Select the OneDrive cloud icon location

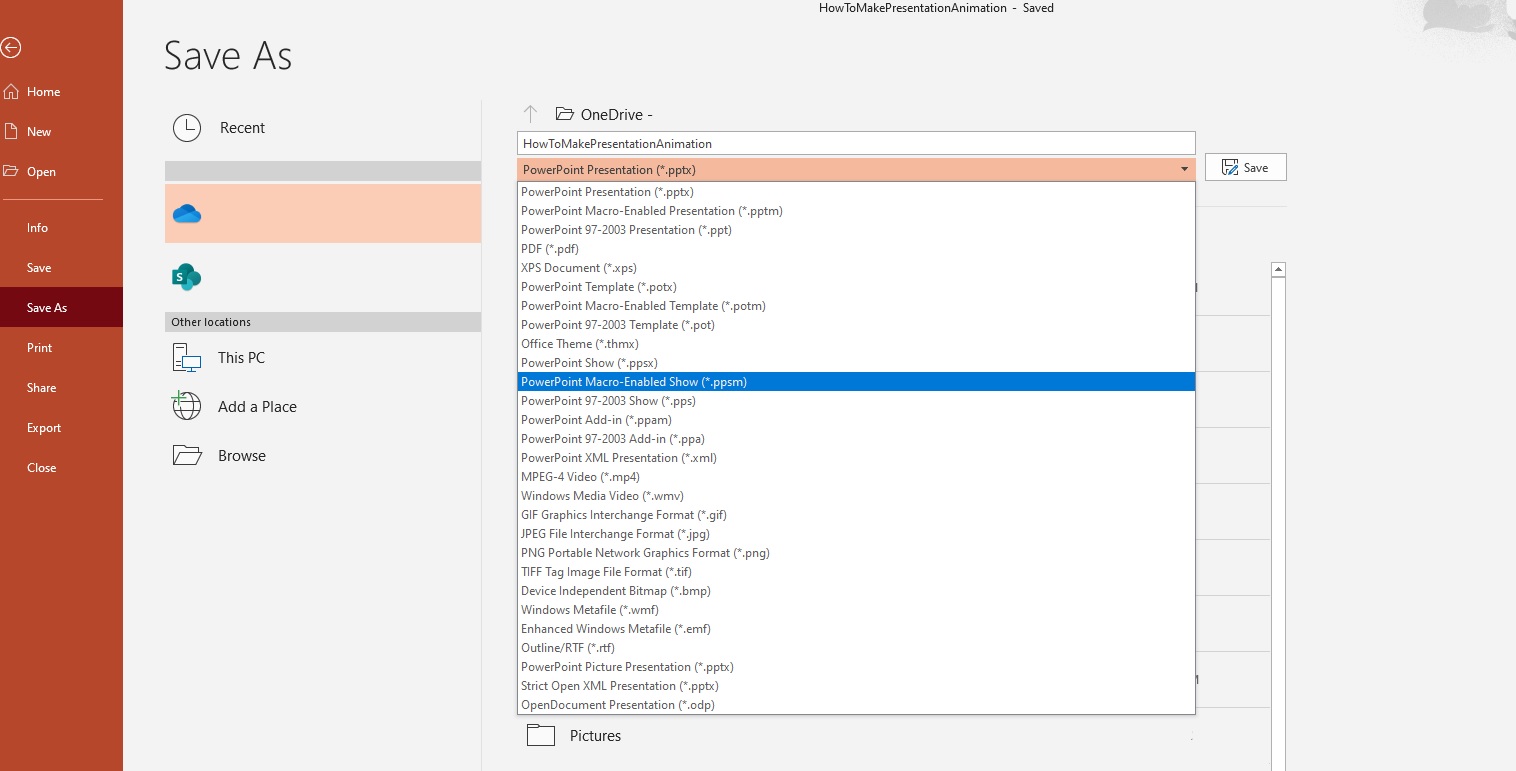click(x=187, y=213)
